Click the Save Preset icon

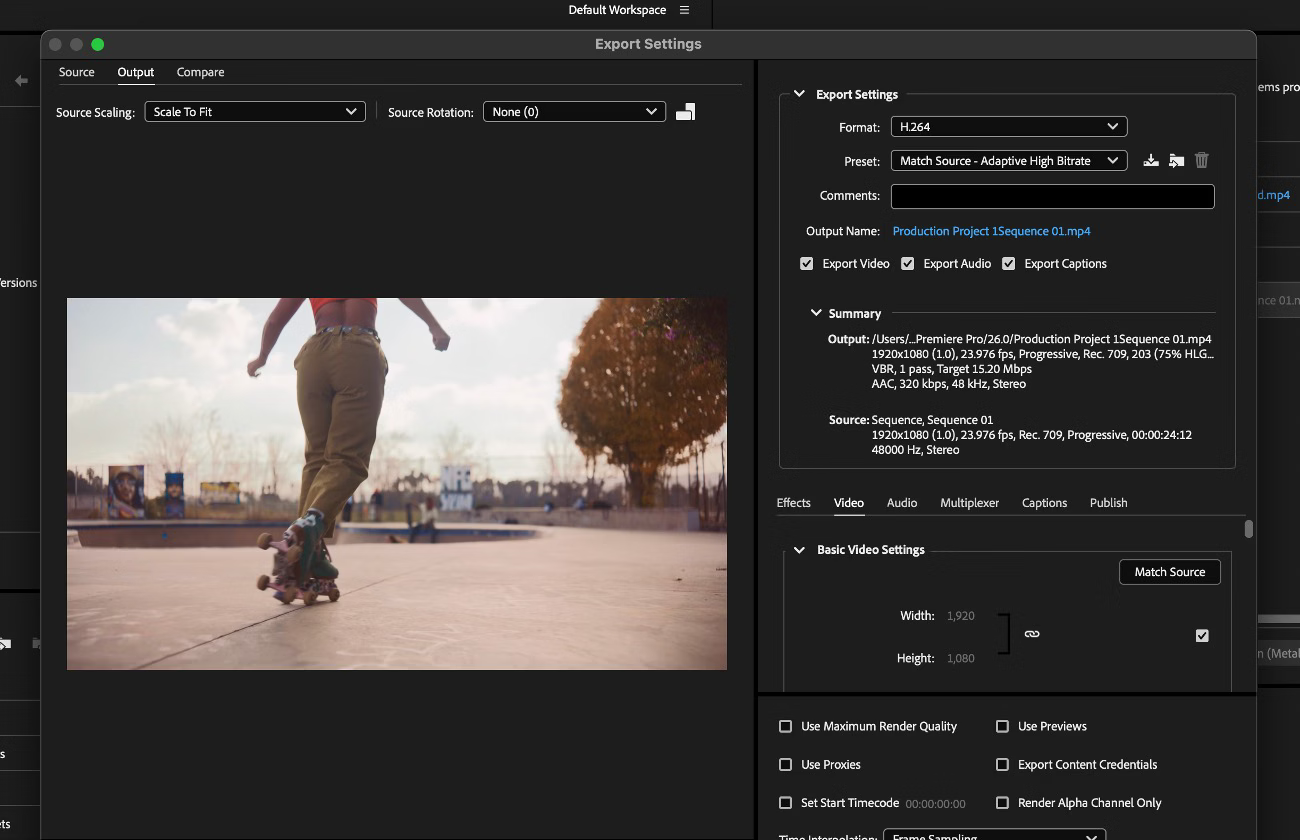click(1151, 160)
